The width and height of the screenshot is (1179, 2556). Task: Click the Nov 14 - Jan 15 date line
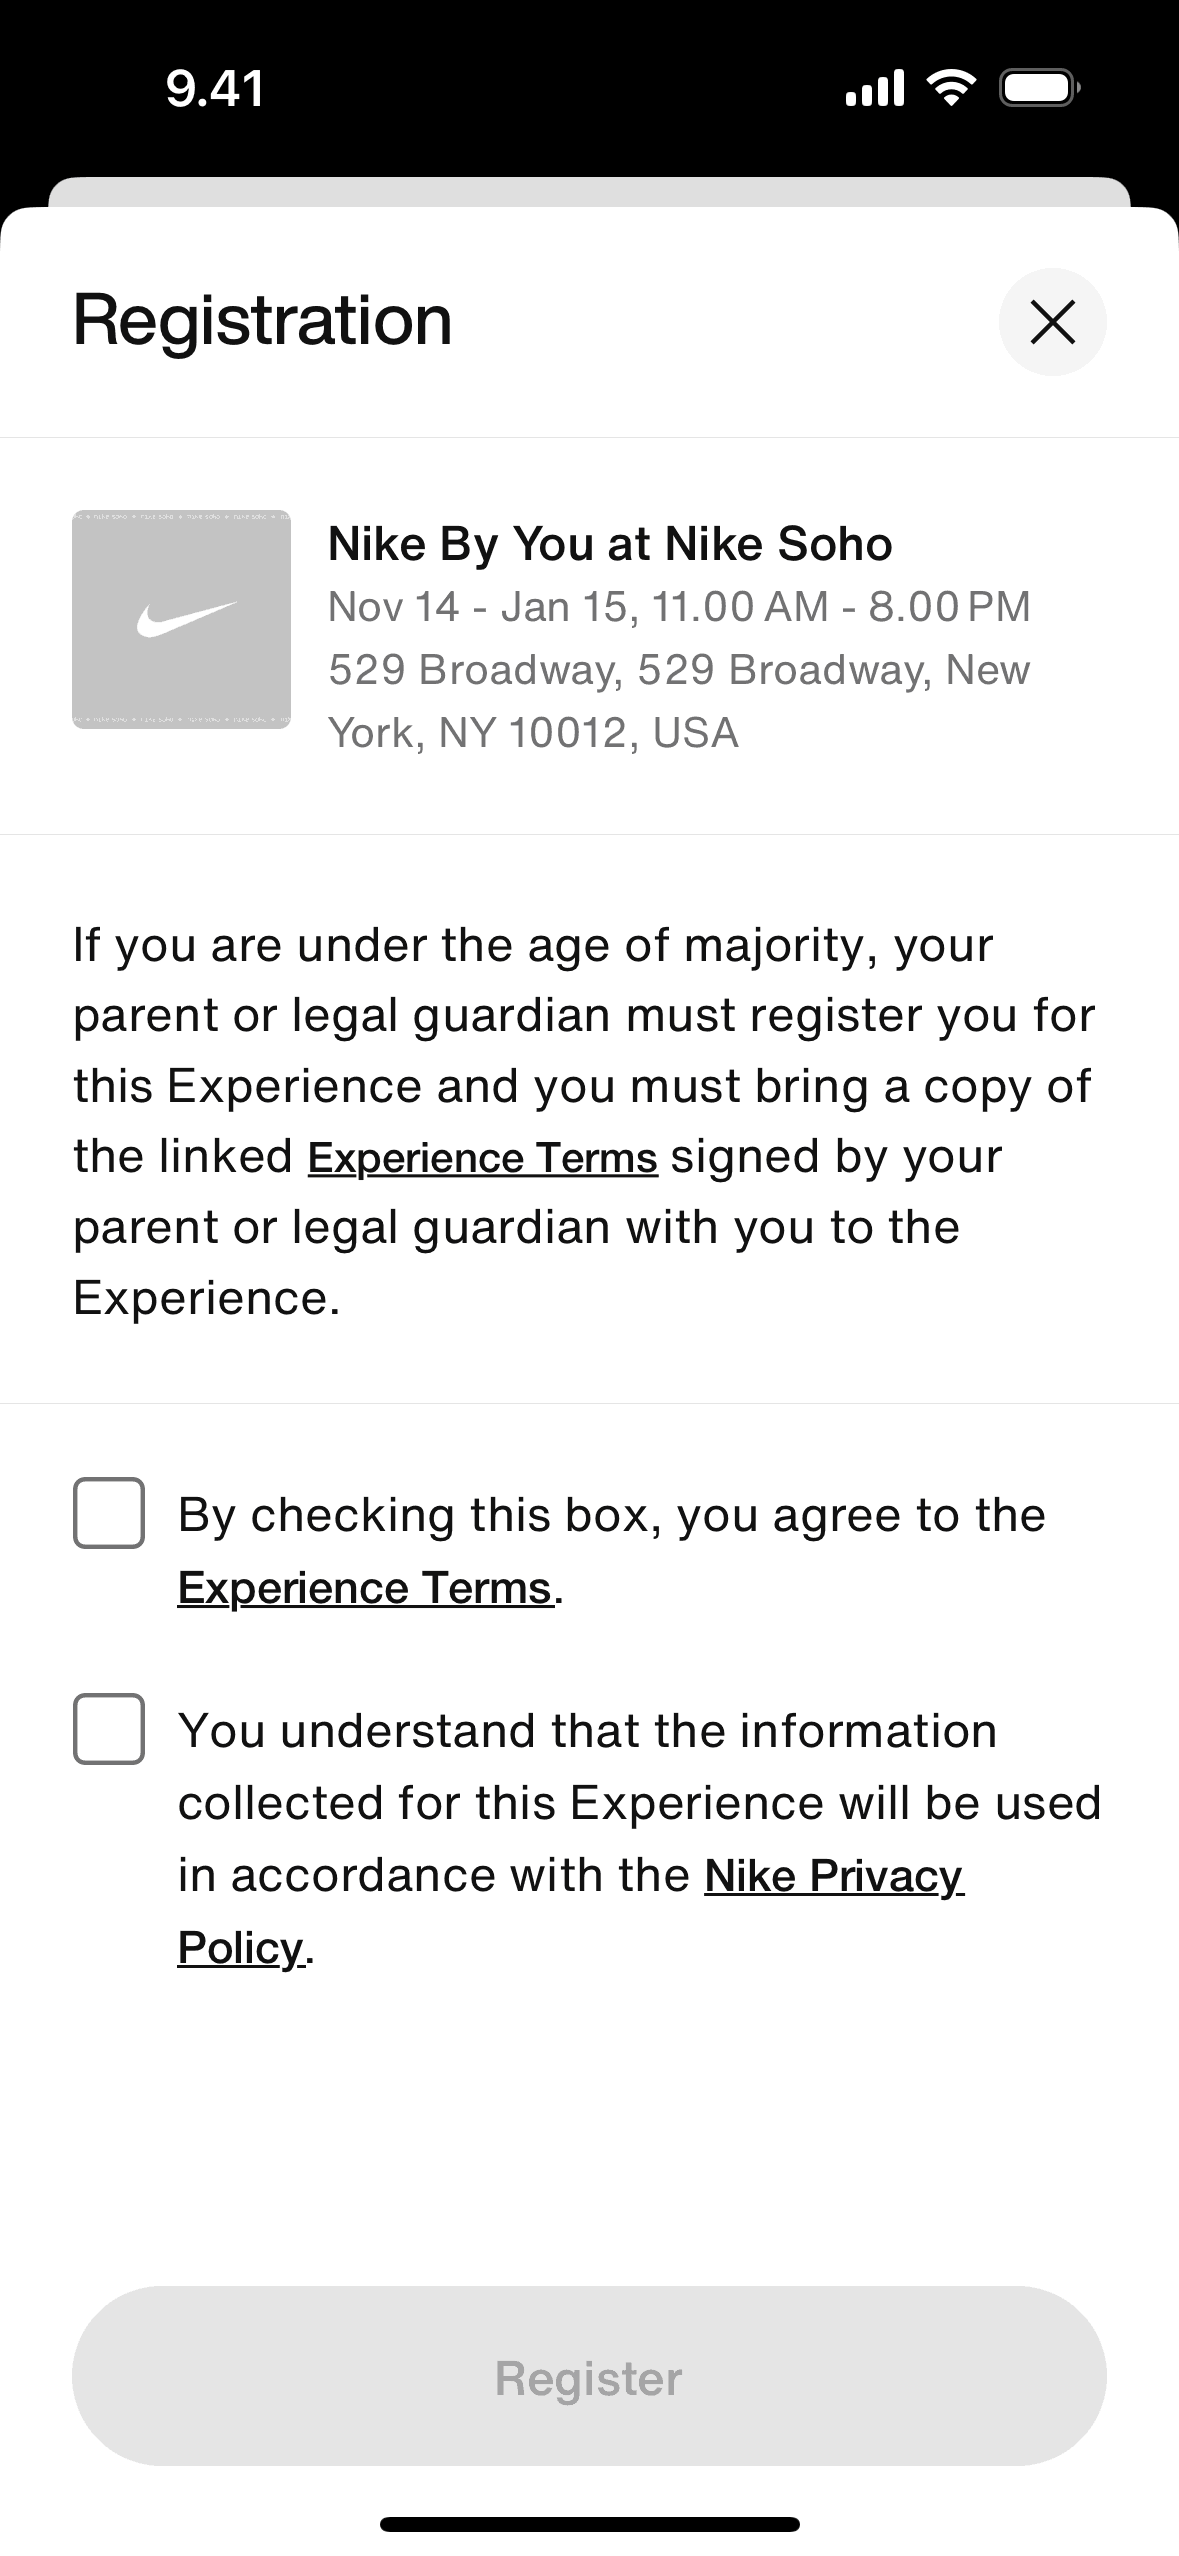679,607
